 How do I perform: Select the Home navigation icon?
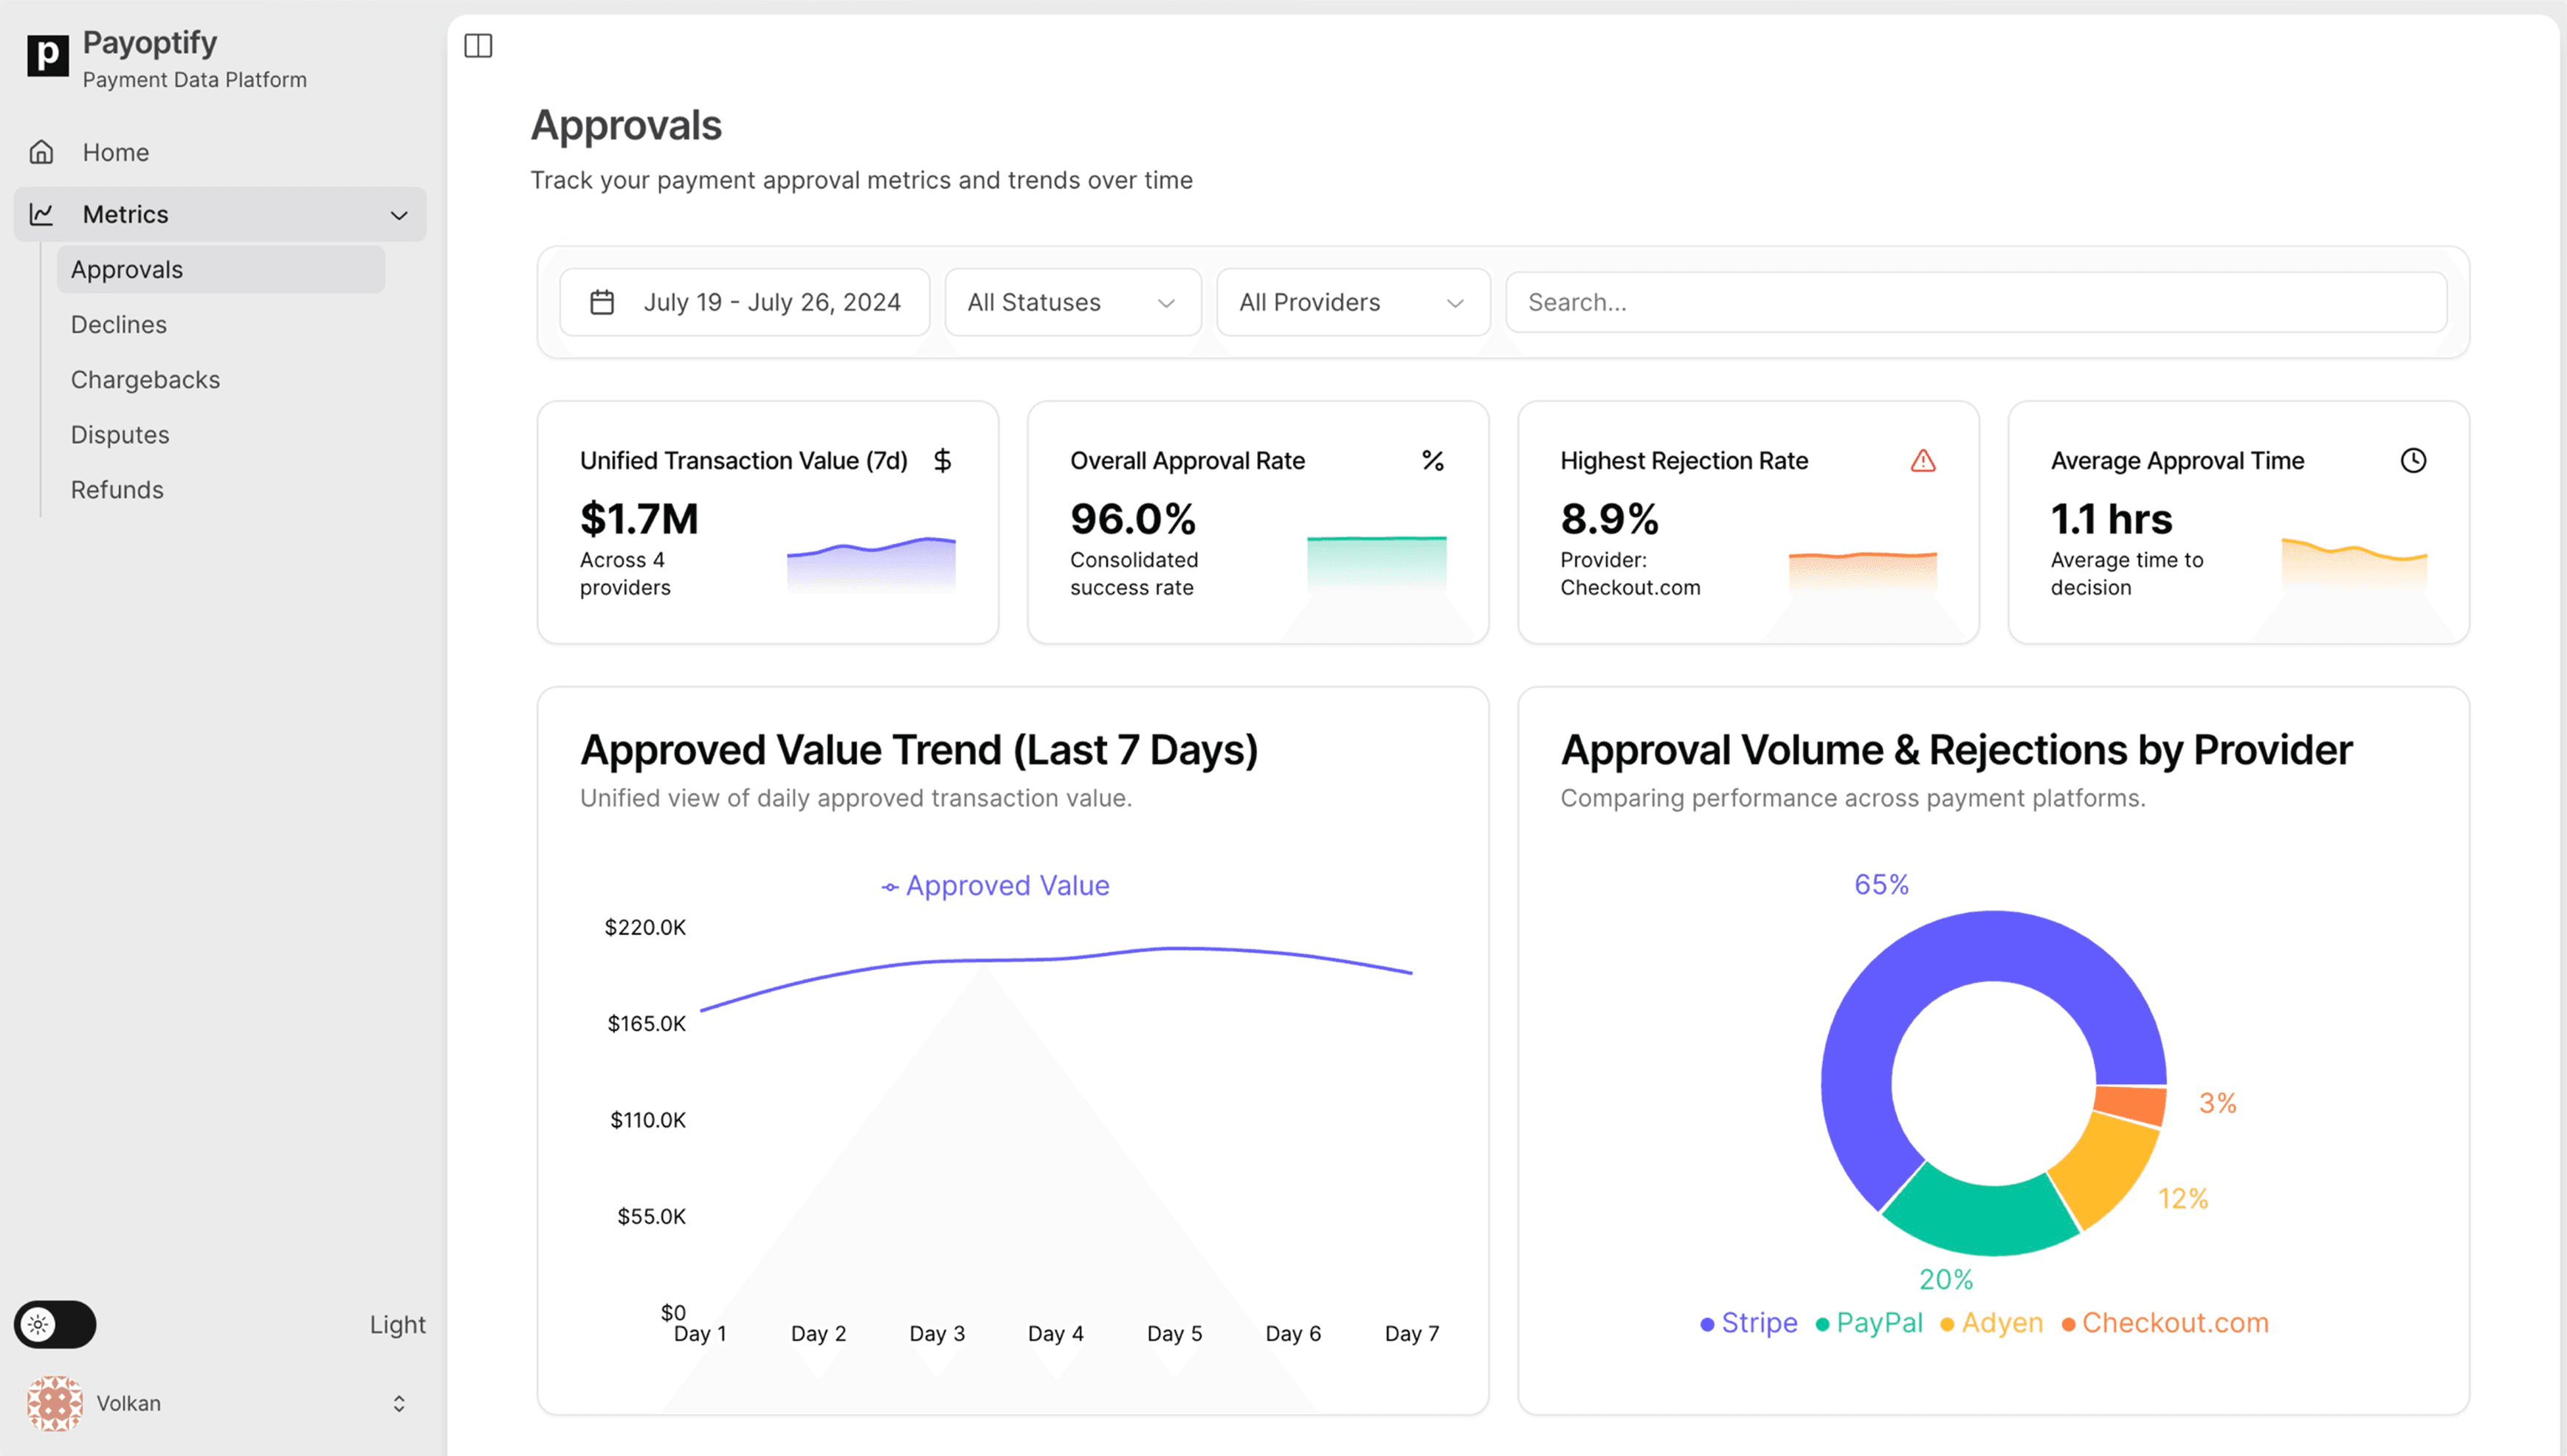click(42, 152)
